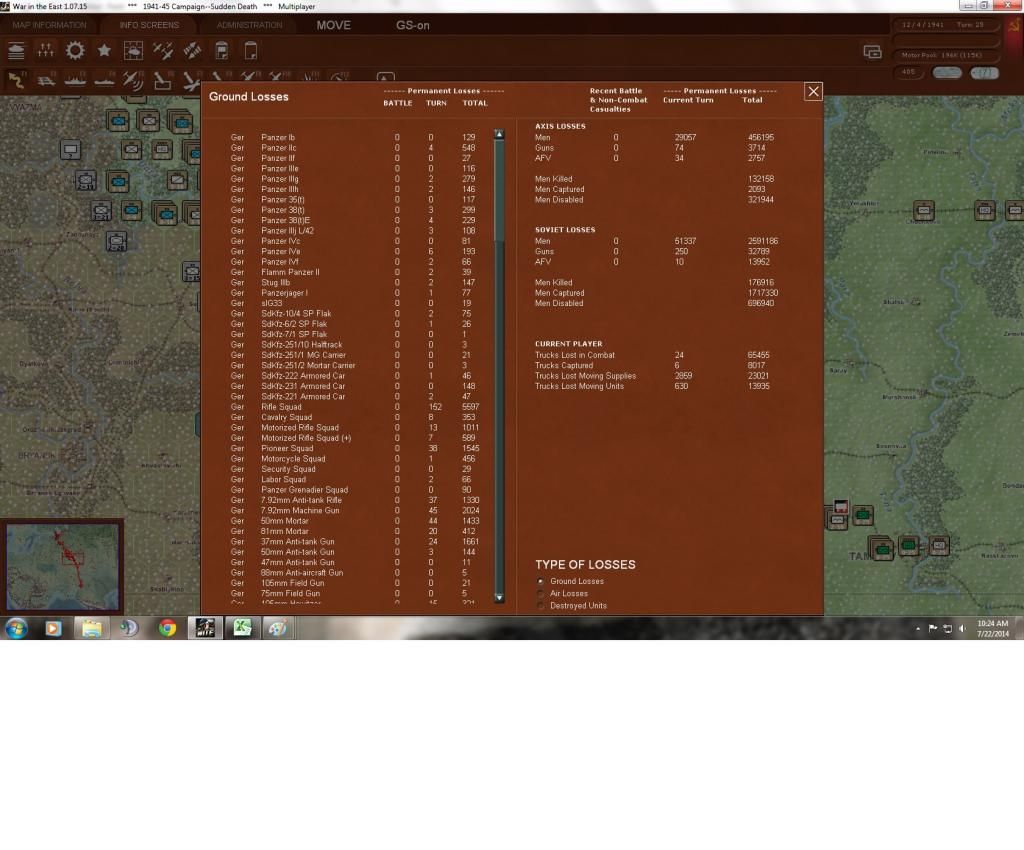Open Windows Media Player from the taskbar

click(x=54, y=628)
